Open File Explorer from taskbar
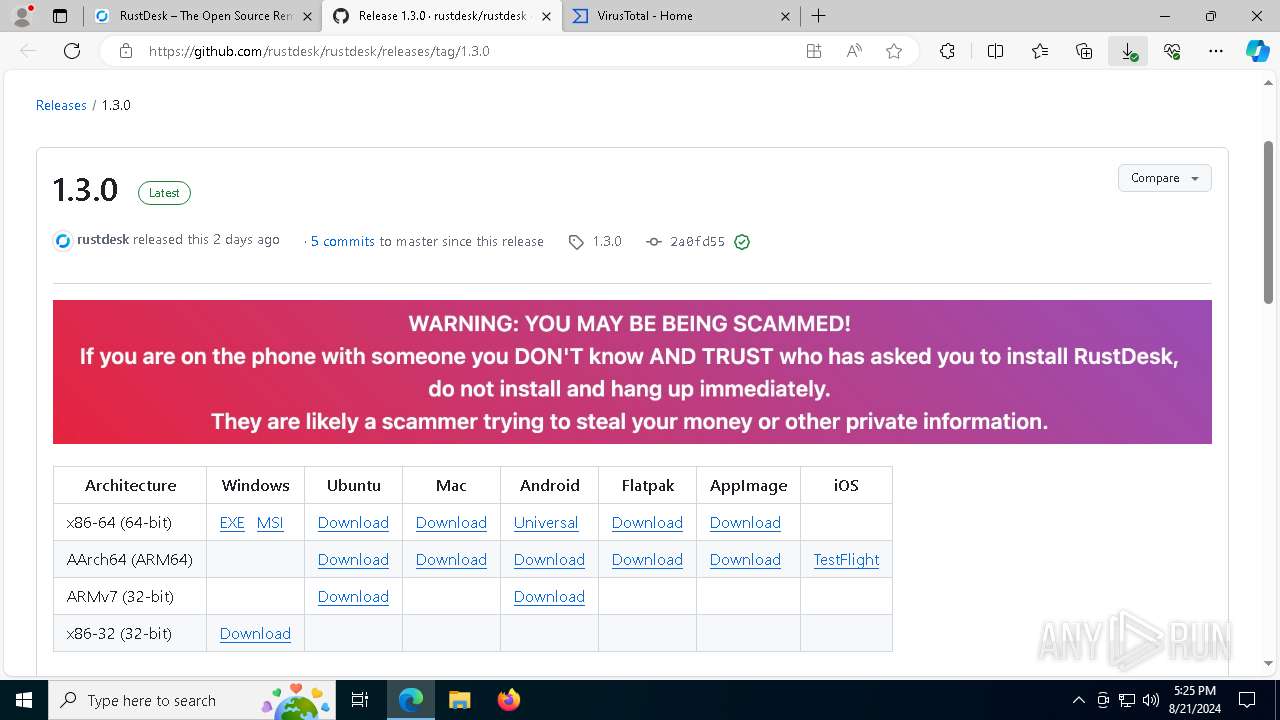This screenshot has height=720, width=1280. tap(459, 700)
